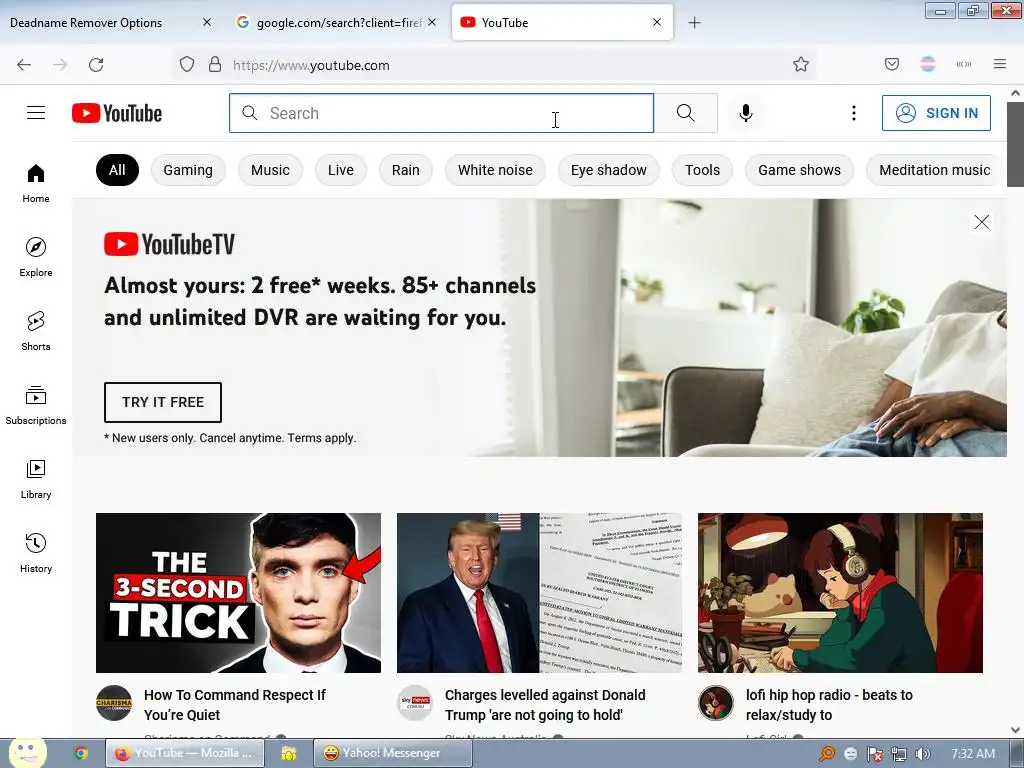
Task: Click the SIGN IN button
Action: click(x=936, y=113)
